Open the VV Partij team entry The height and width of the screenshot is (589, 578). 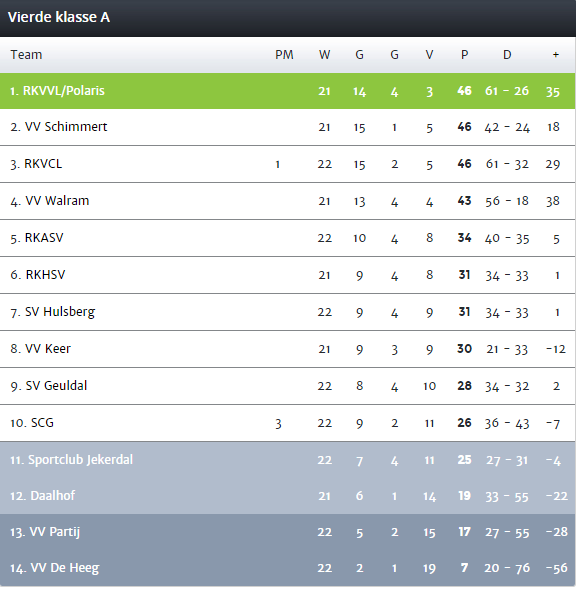point(288,532)
